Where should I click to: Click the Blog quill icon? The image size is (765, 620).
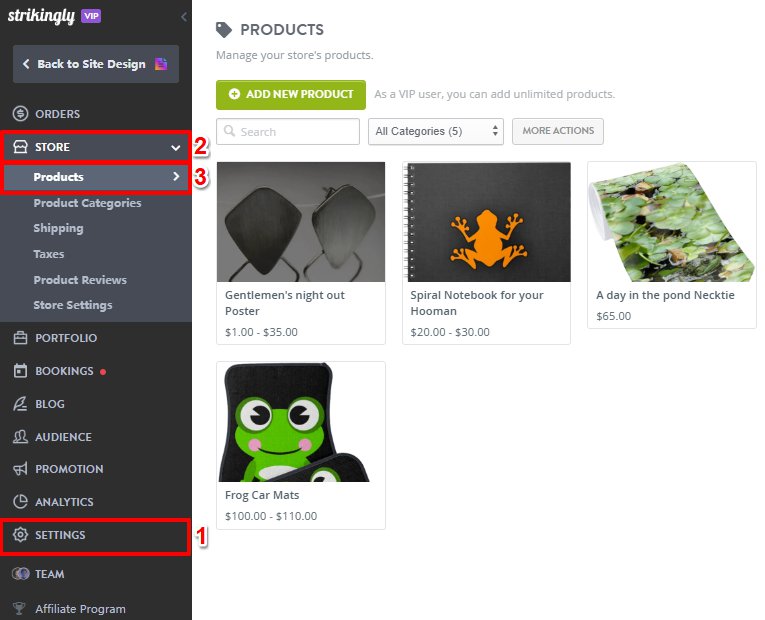click(20, 404)
